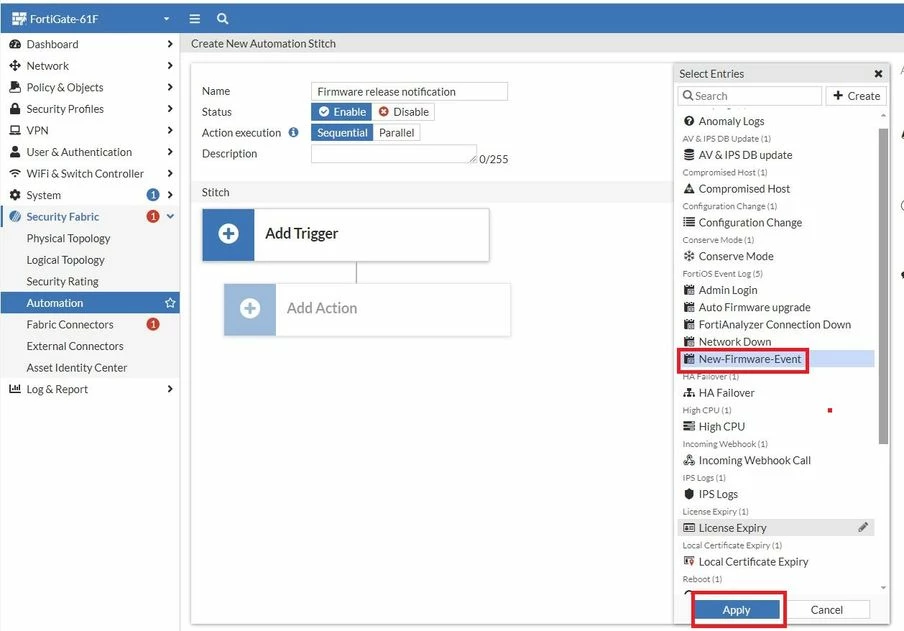Click the Anomaly Logs entry icon
This screenshot has width=904, height=631.
[689, 121]
